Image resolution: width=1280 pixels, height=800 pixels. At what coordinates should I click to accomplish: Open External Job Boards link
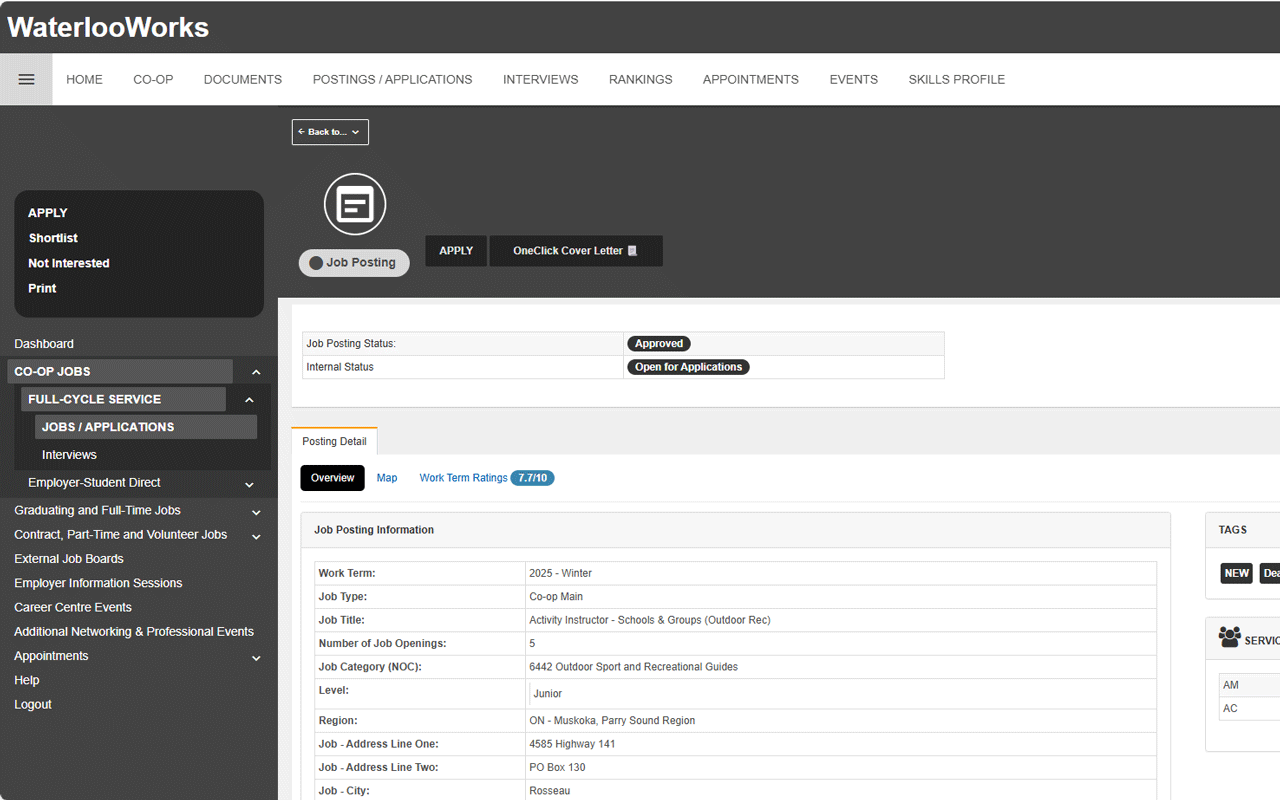pos(69,559)
